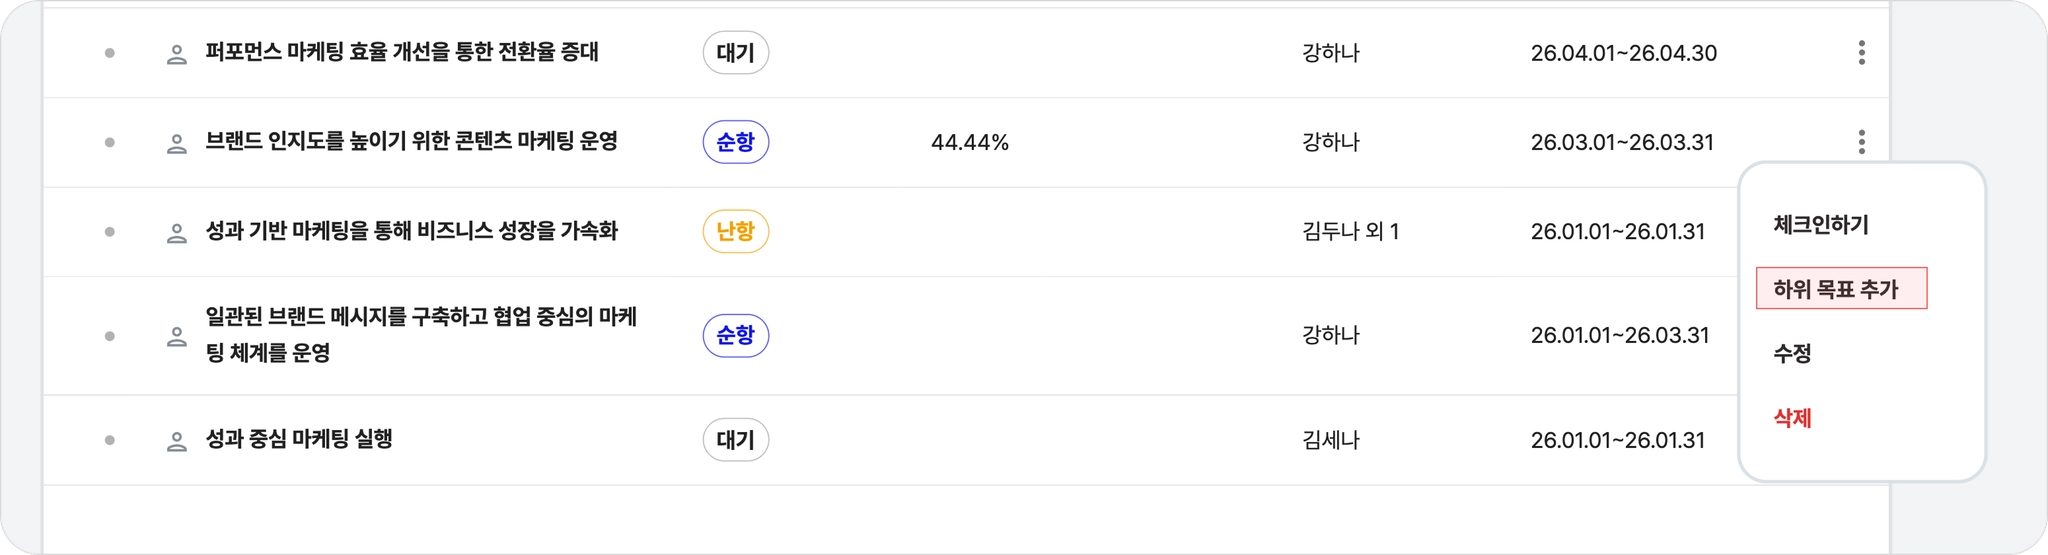Open goal 성과 기반 마케팅을 통해 비즈니스 성장을 가속화
Image resolution: width=2048 pixels, height=555 pixels.
411,231
